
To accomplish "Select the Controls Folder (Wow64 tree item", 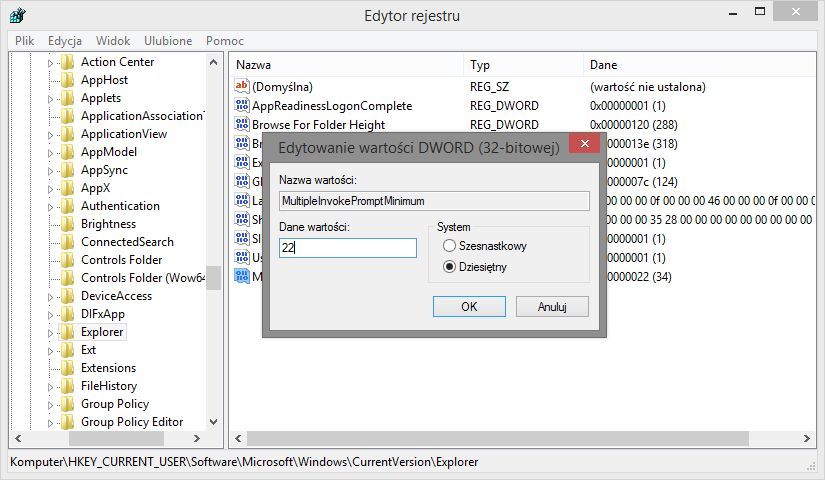I will tap(143, 278).
